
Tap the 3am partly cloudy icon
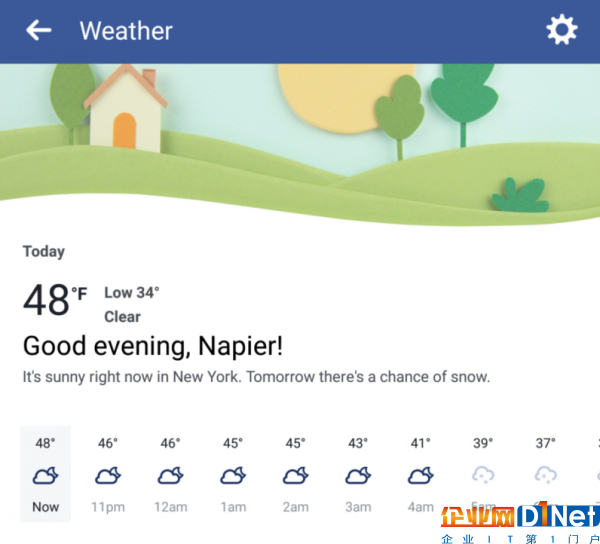click(x=358, y=476)
